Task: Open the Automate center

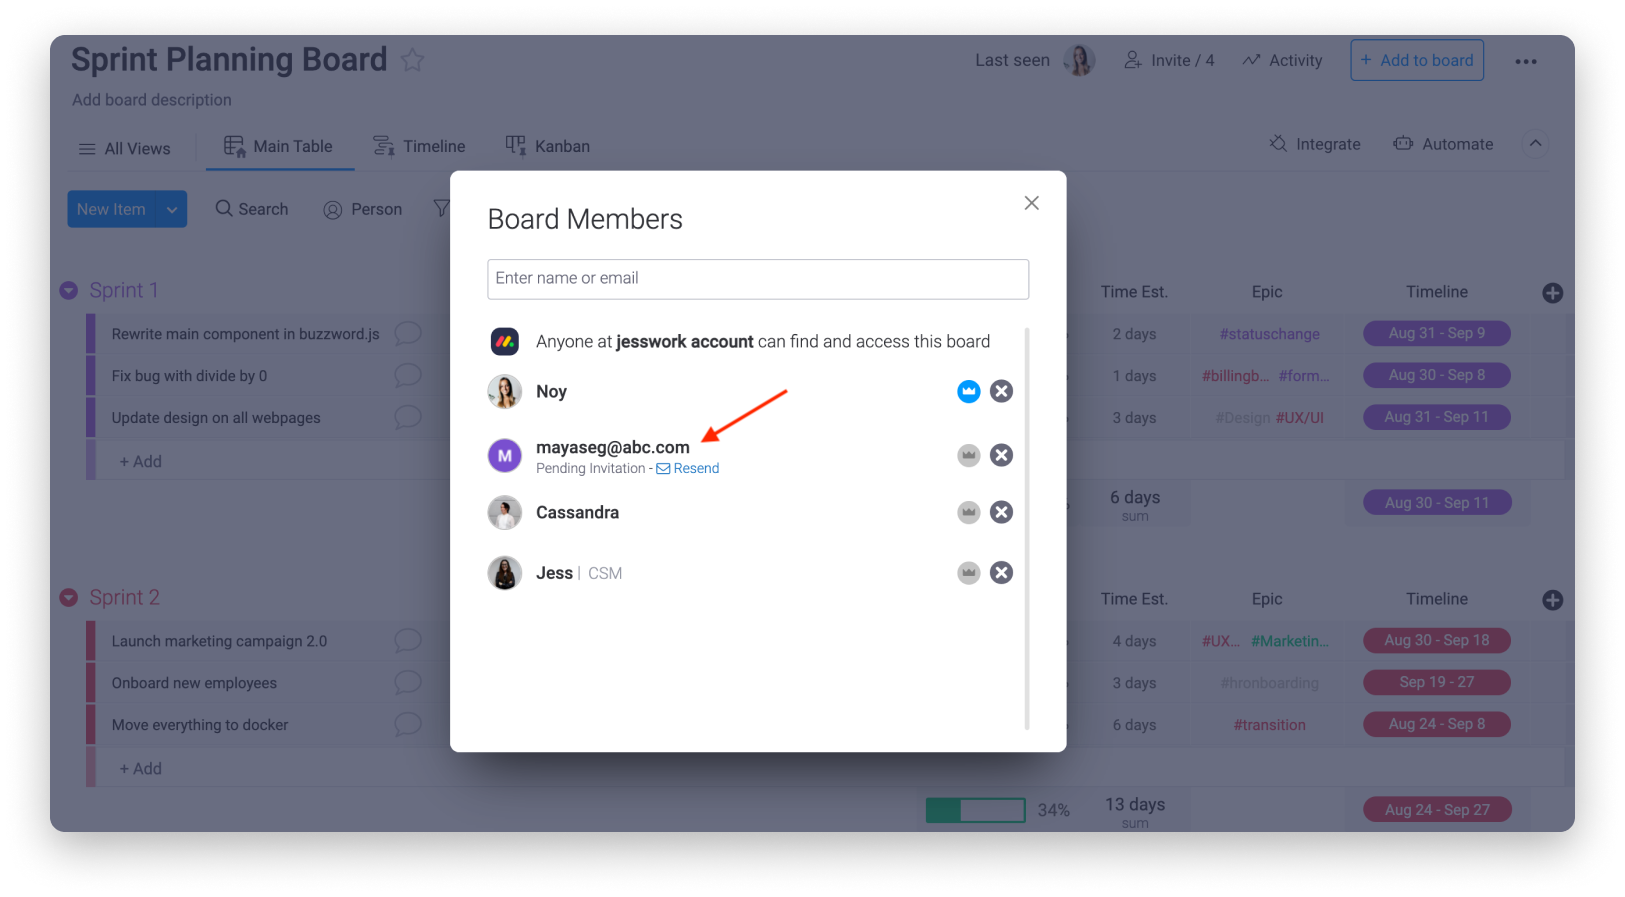Action: [1443, 144]
